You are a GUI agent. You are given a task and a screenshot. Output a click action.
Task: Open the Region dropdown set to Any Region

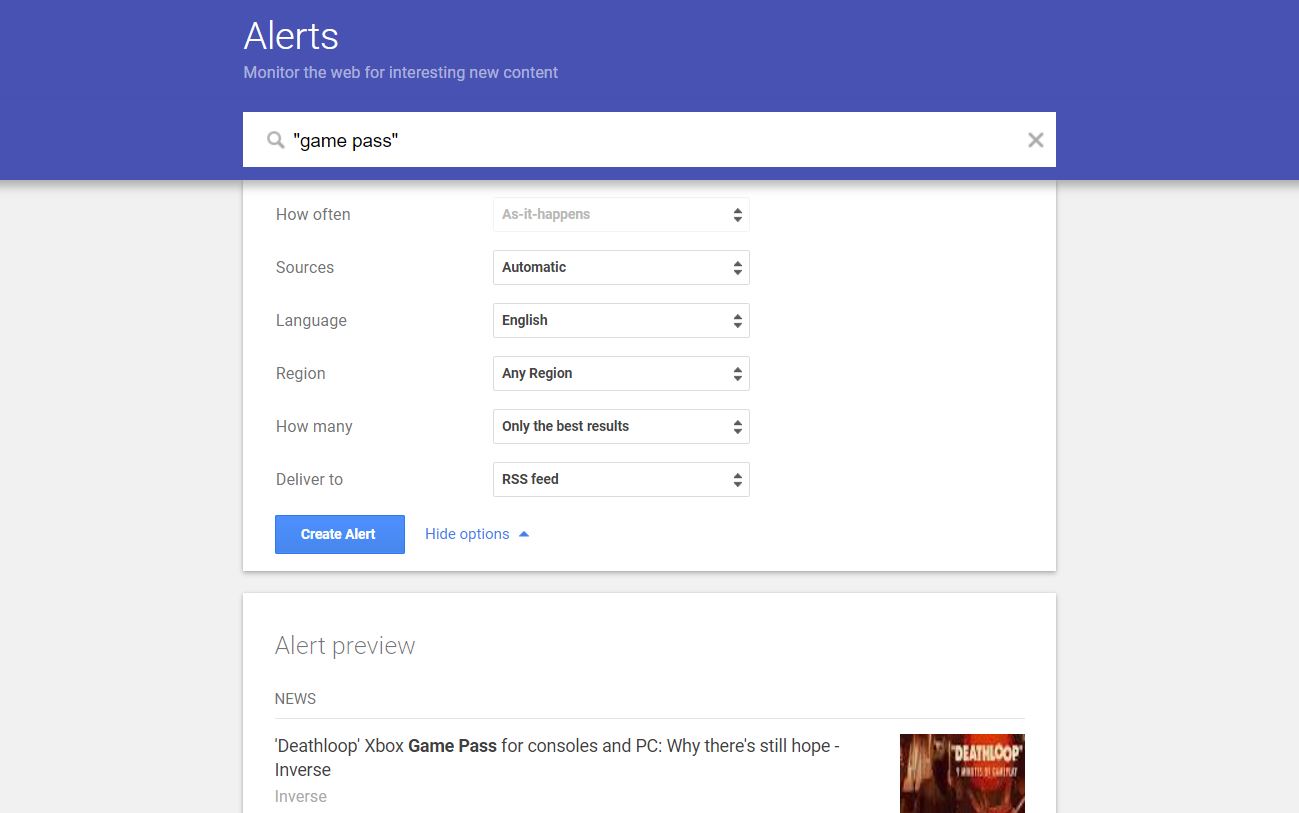pos(621,373)
